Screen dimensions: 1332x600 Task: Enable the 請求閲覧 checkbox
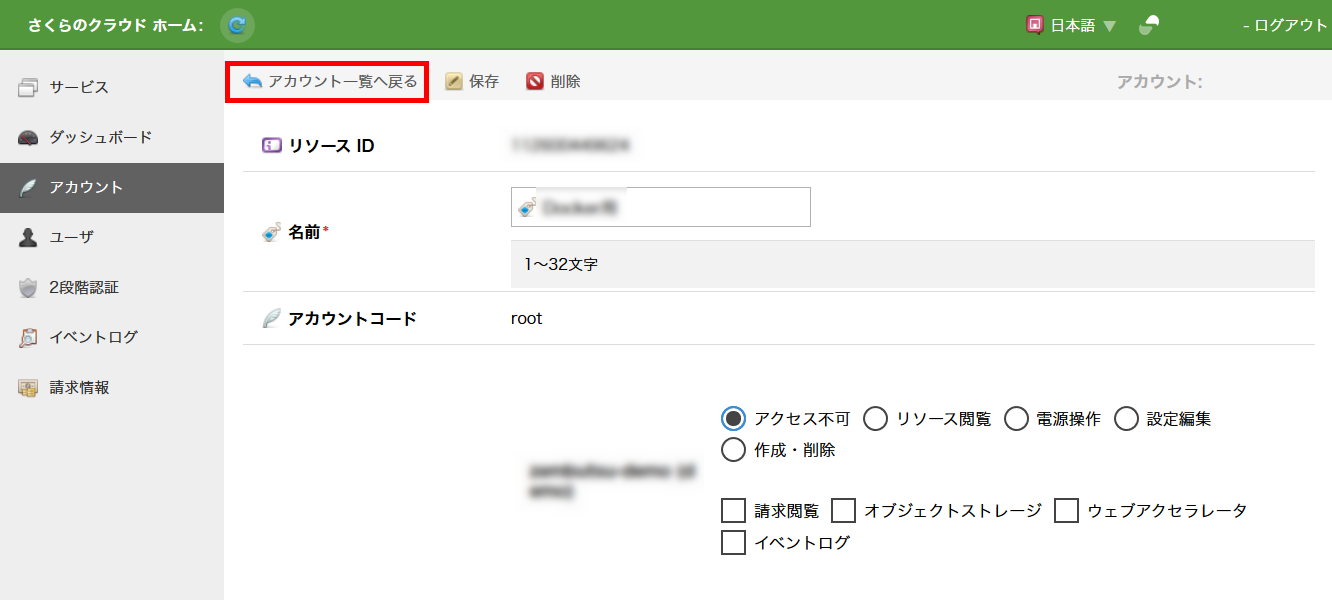tap(733, 511)
